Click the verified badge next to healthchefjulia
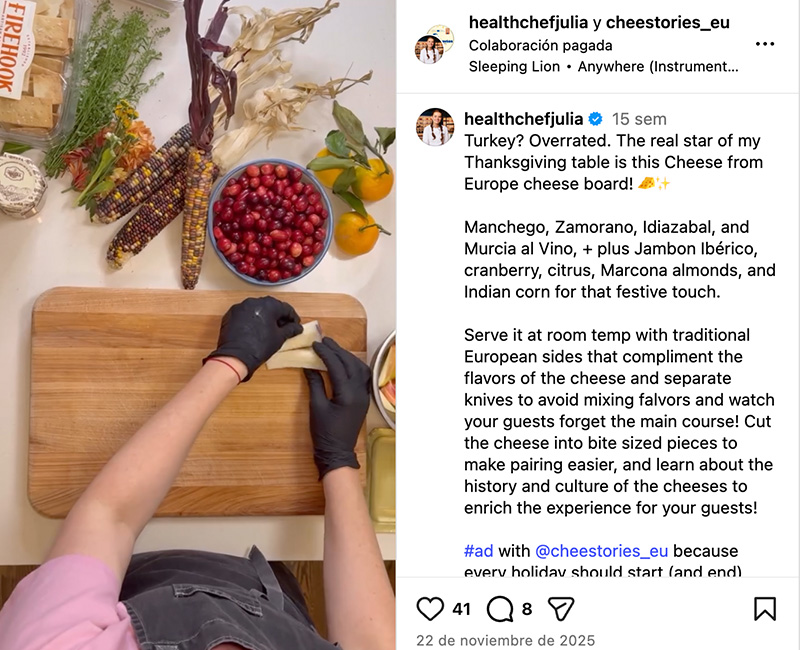The image size is (800, 650). 595,119
